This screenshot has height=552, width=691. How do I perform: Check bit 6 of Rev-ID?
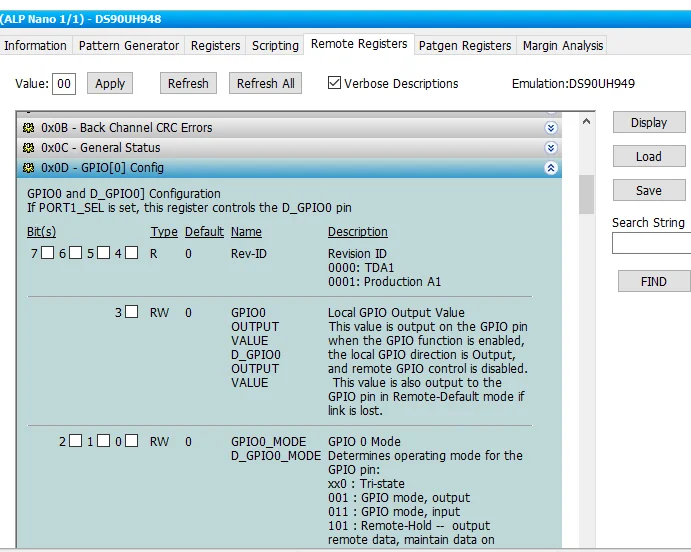[x=75, y=253]
